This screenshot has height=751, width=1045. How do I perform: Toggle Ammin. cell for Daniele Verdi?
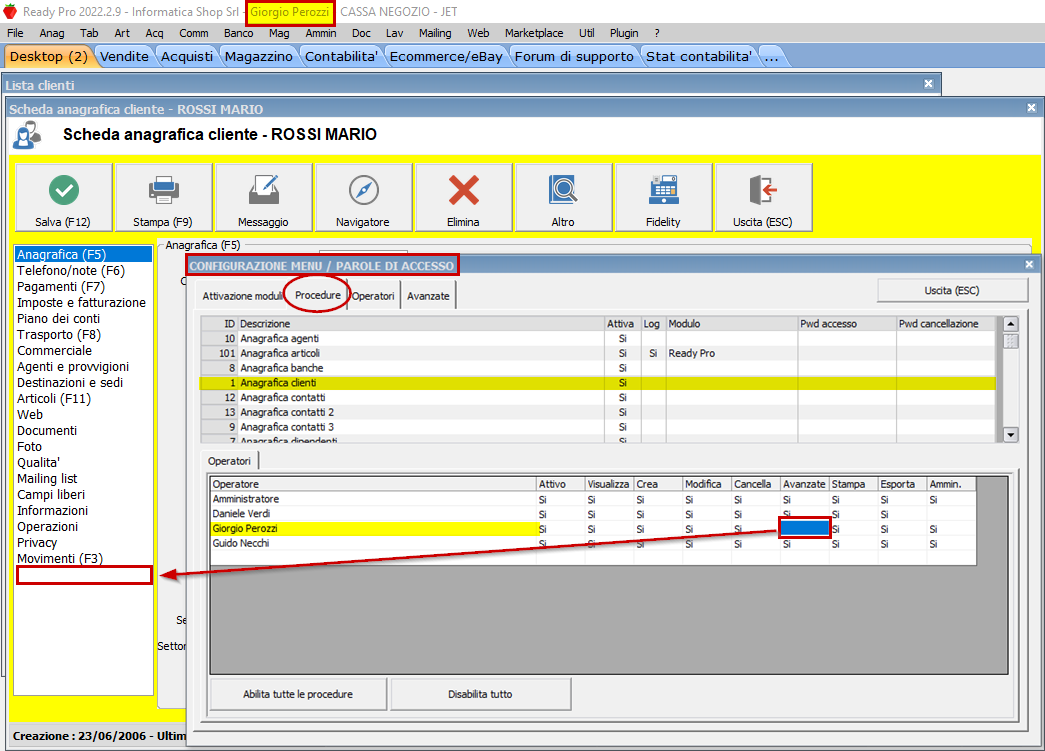tap(951, 514)
